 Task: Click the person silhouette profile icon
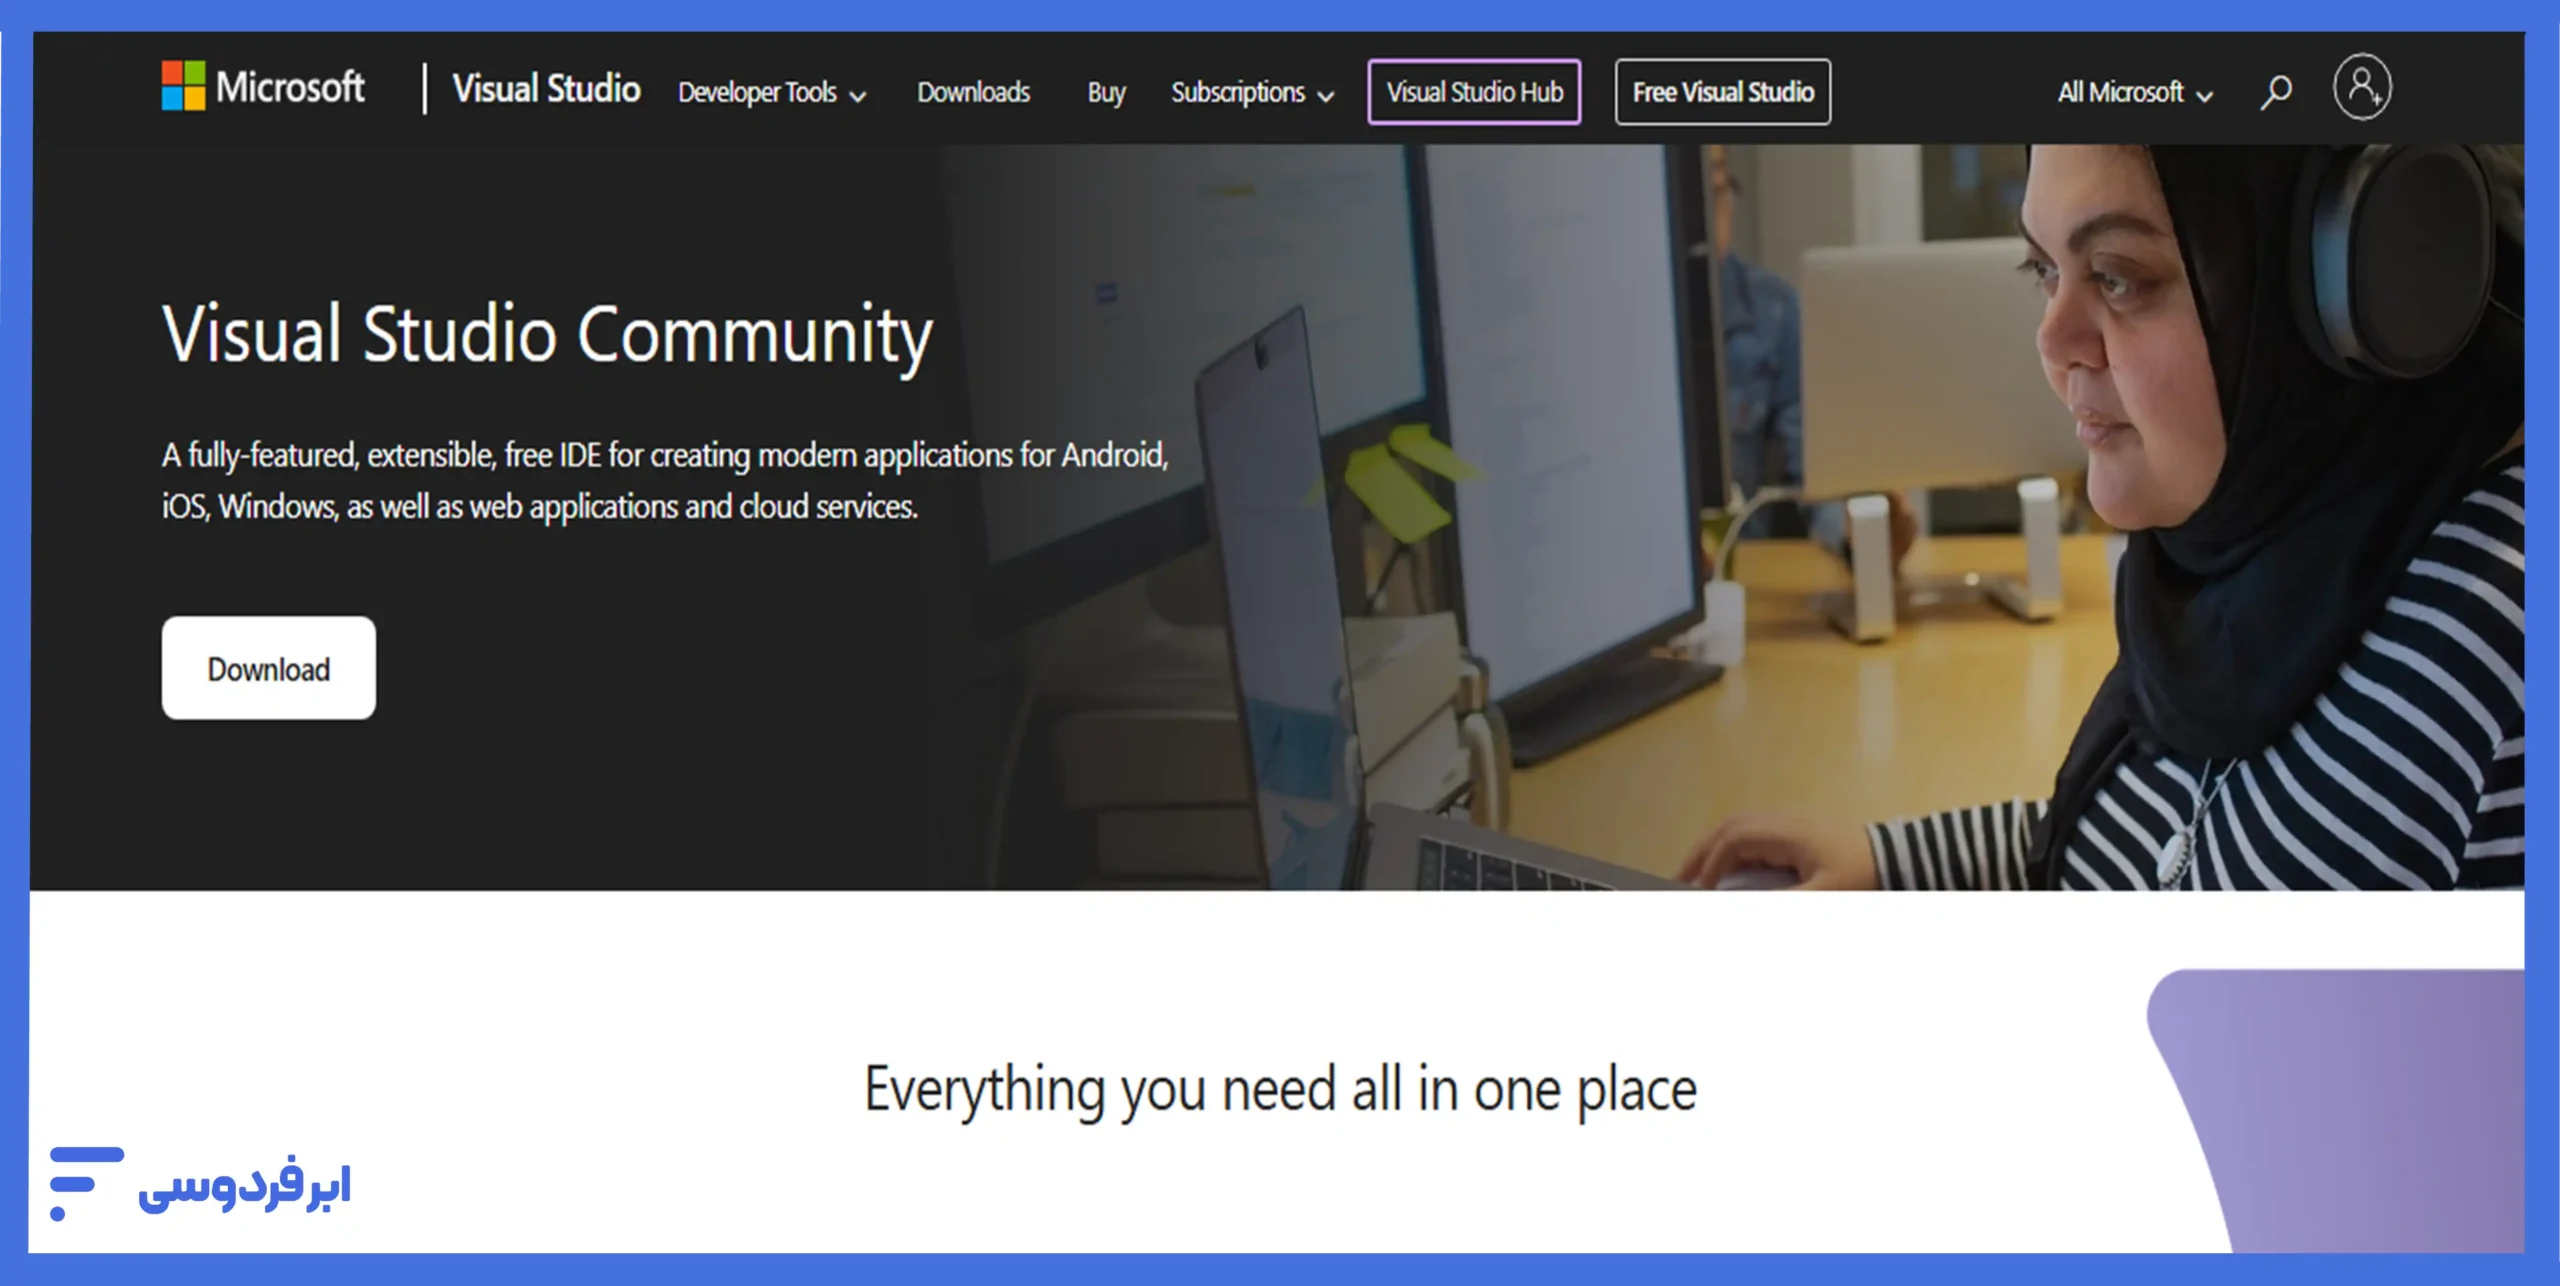pos(2362,90)
